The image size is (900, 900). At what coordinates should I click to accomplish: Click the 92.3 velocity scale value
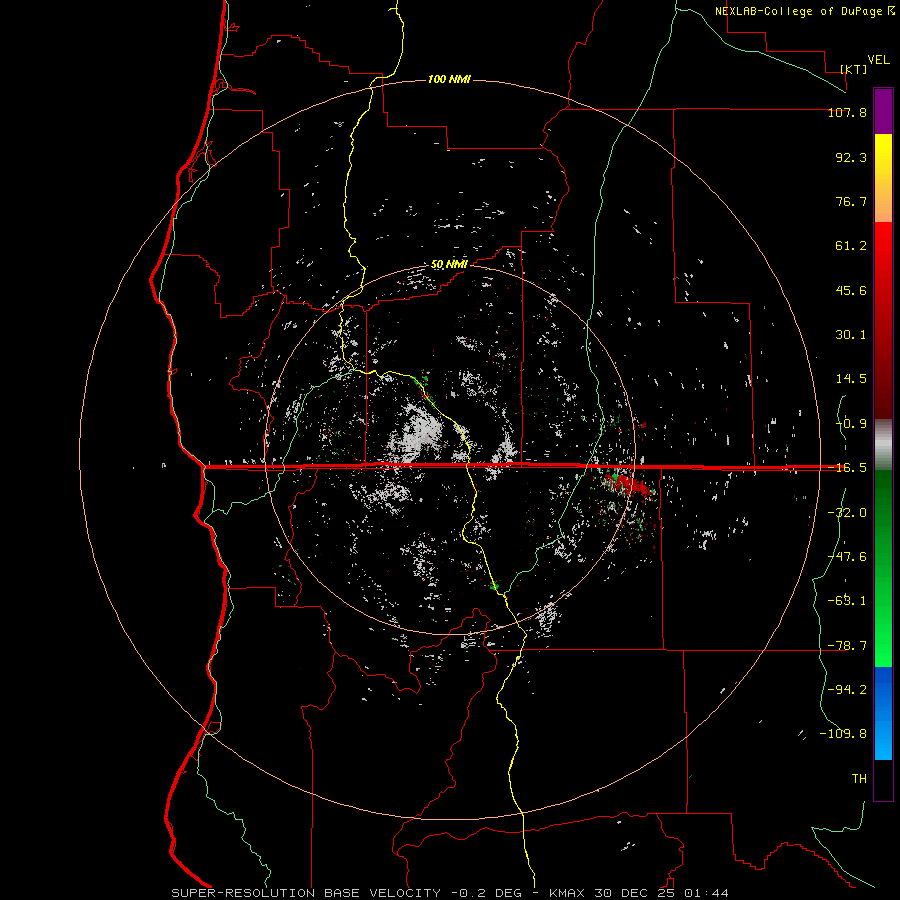tap(851, 157)
